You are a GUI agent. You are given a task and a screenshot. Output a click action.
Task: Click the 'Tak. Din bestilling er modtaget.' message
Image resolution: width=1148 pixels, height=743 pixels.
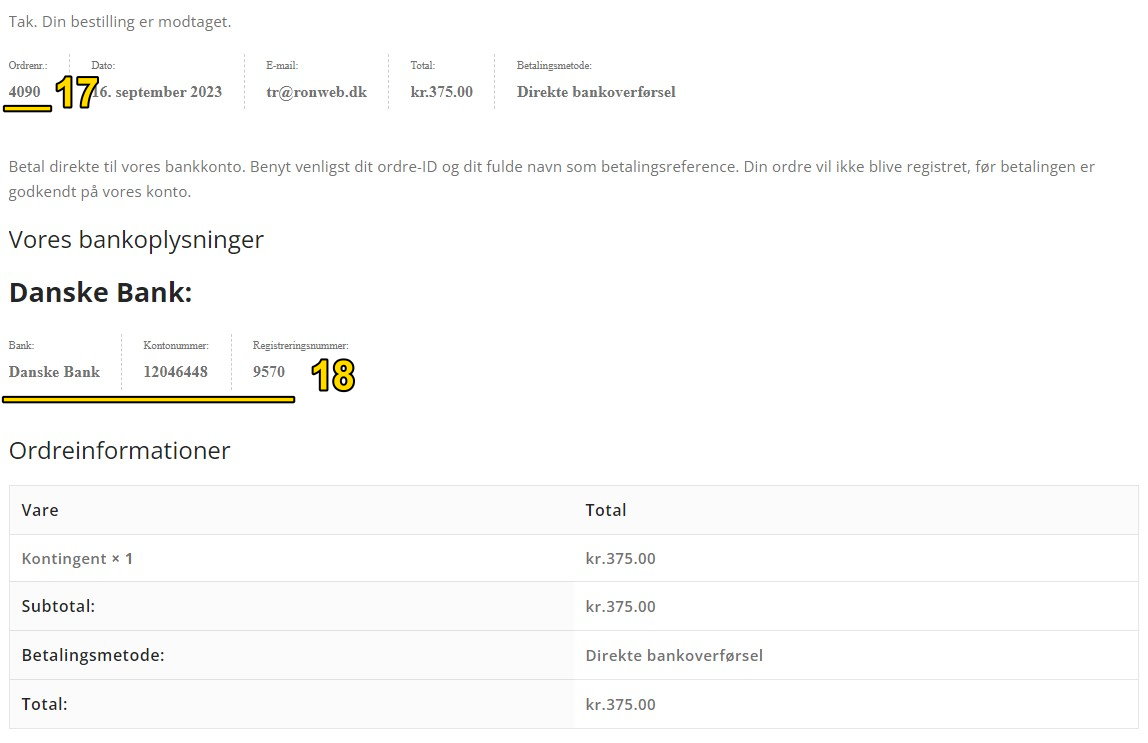pyautogui.click(x=120, y=22)
